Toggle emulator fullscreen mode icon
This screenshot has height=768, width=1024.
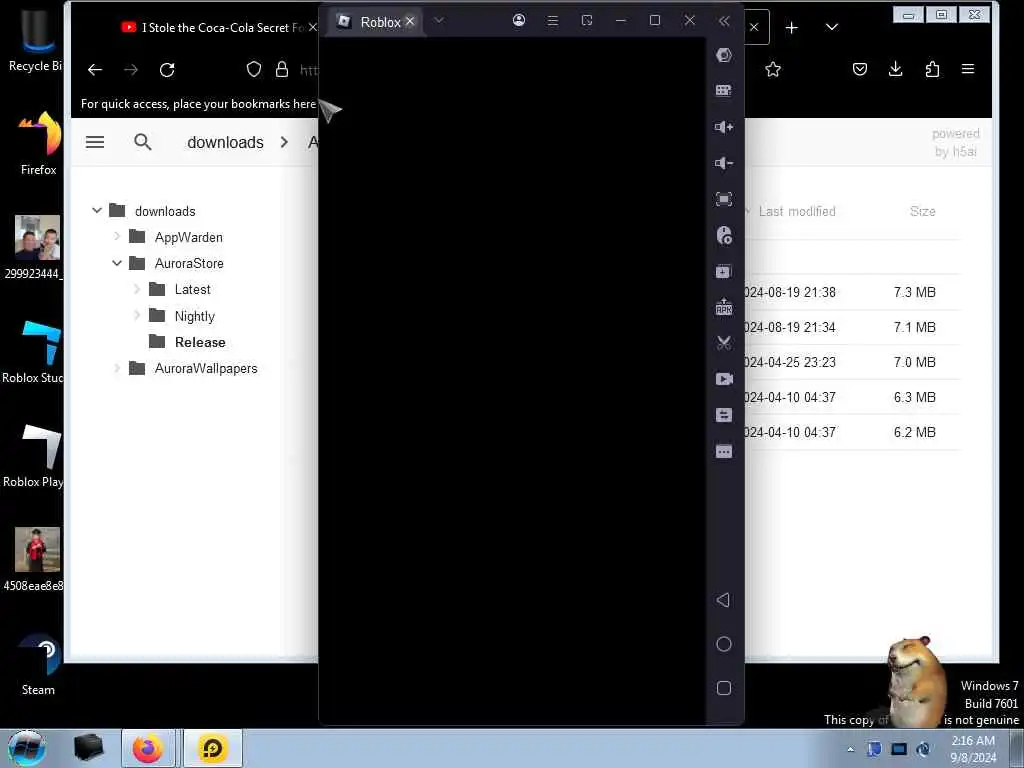[x=724, y=199]
